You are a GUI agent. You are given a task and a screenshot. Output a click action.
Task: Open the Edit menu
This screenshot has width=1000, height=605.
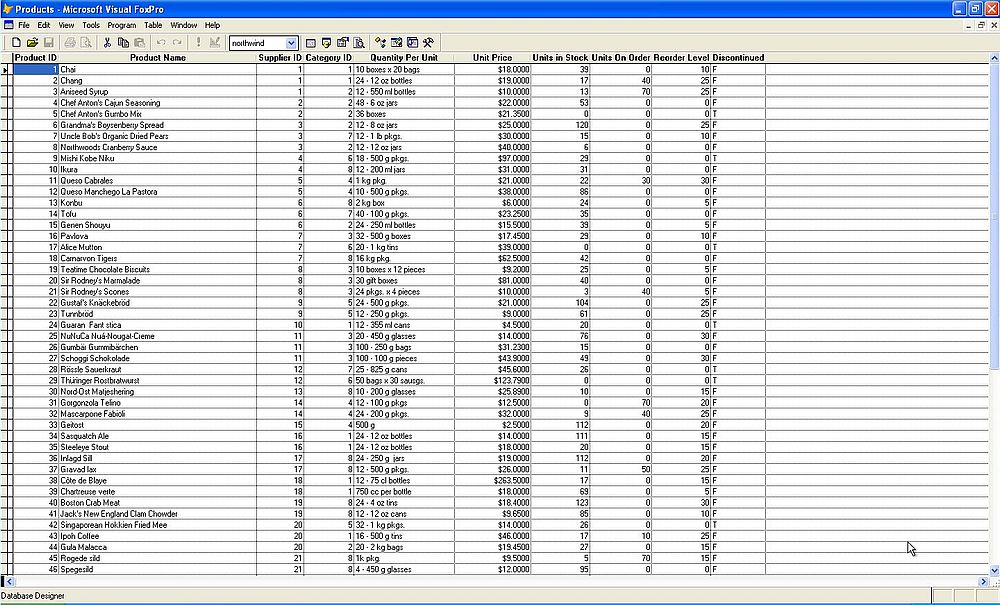click(43, 26)
